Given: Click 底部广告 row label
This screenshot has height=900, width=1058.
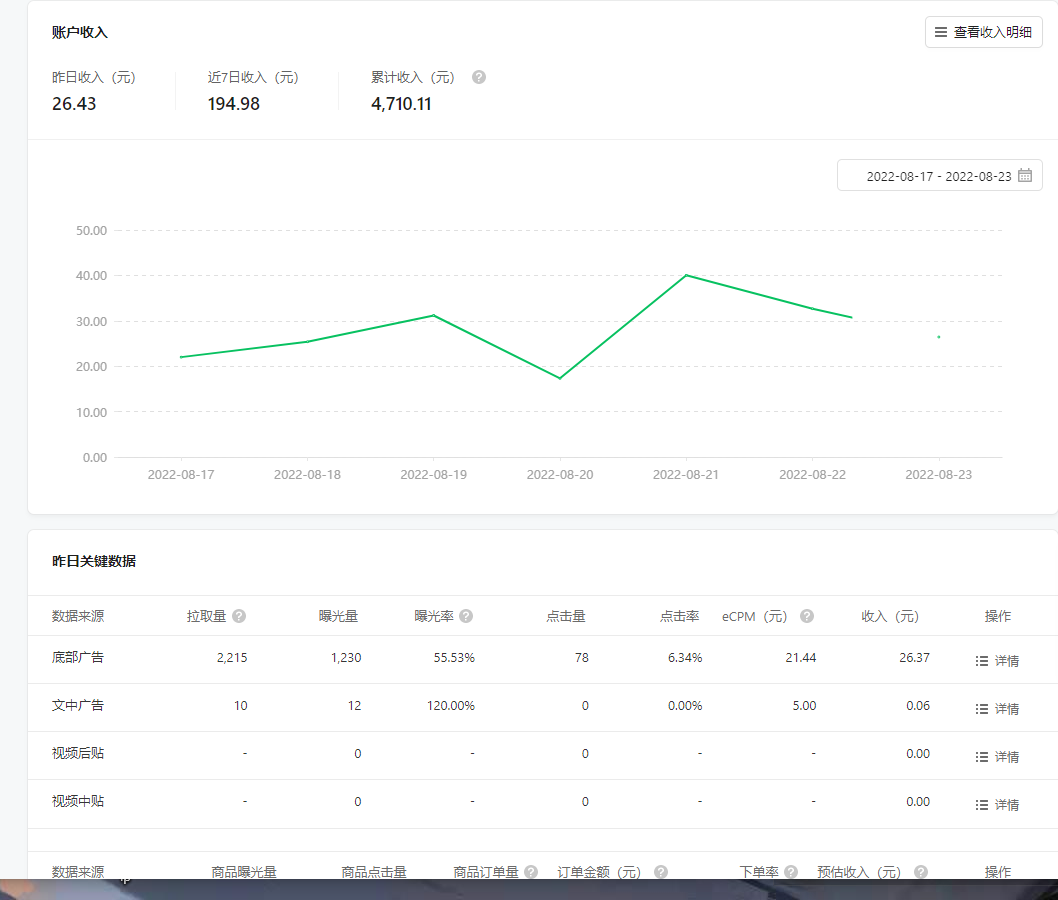Looking at the screenshot, I should pos(78,657).
